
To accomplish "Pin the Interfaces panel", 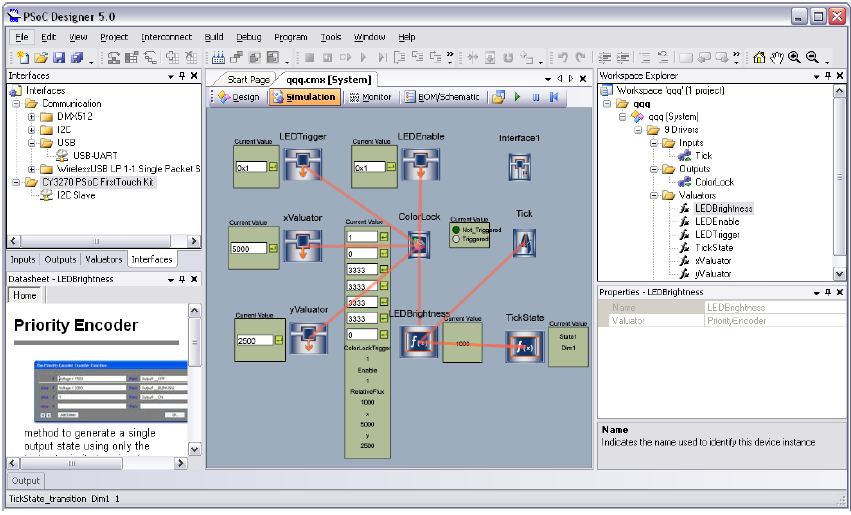I will click(182, 76).
